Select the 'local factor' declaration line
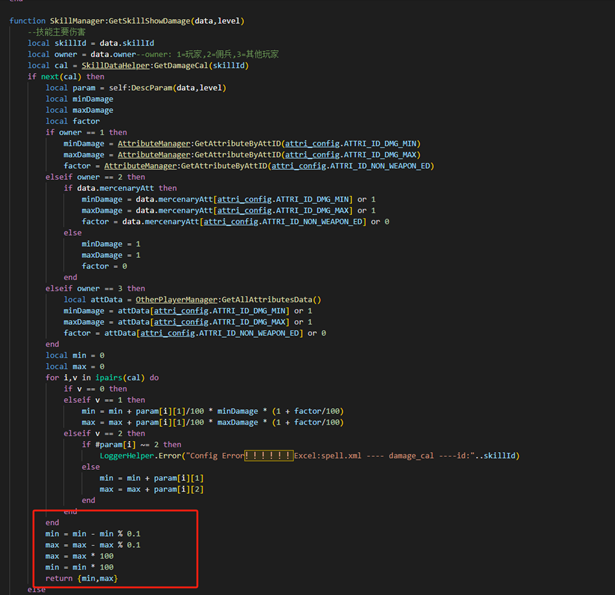The image size is (615, 595). click(72, 121)
